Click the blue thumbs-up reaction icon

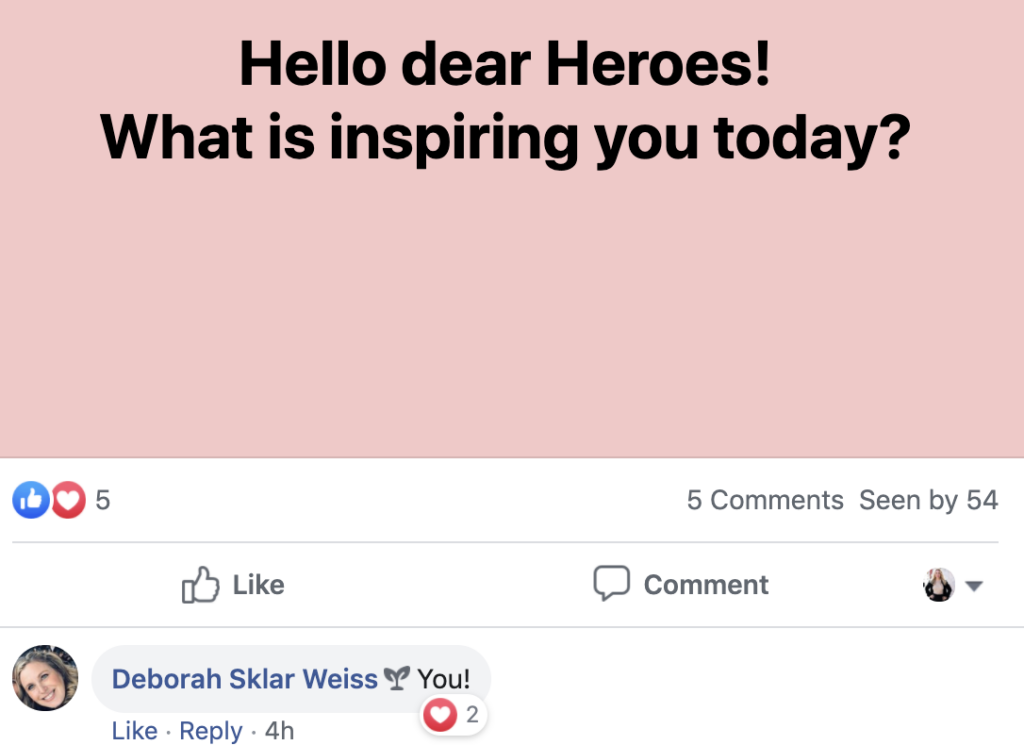(30, 500)
